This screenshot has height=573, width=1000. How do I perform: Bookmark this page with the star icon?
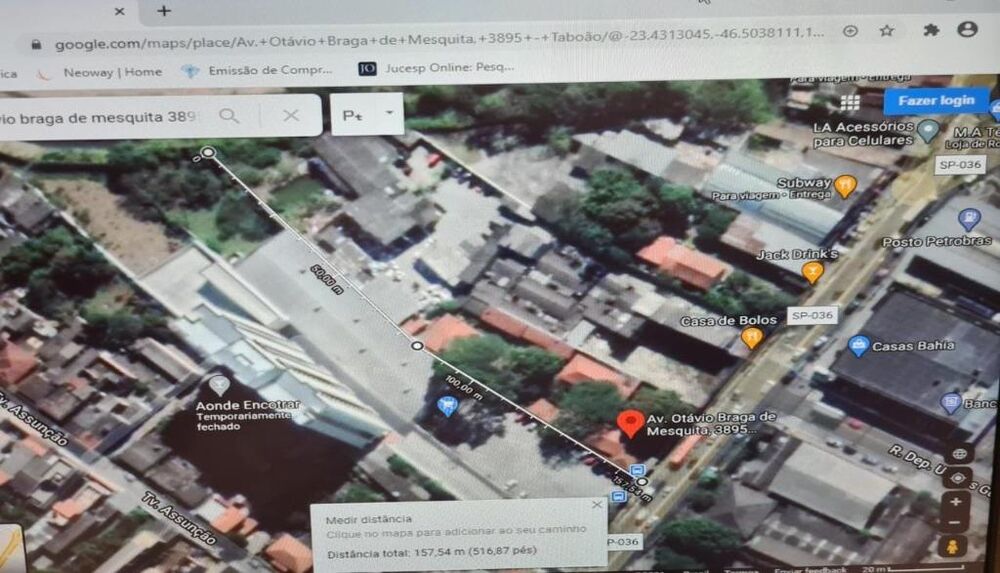886,30
